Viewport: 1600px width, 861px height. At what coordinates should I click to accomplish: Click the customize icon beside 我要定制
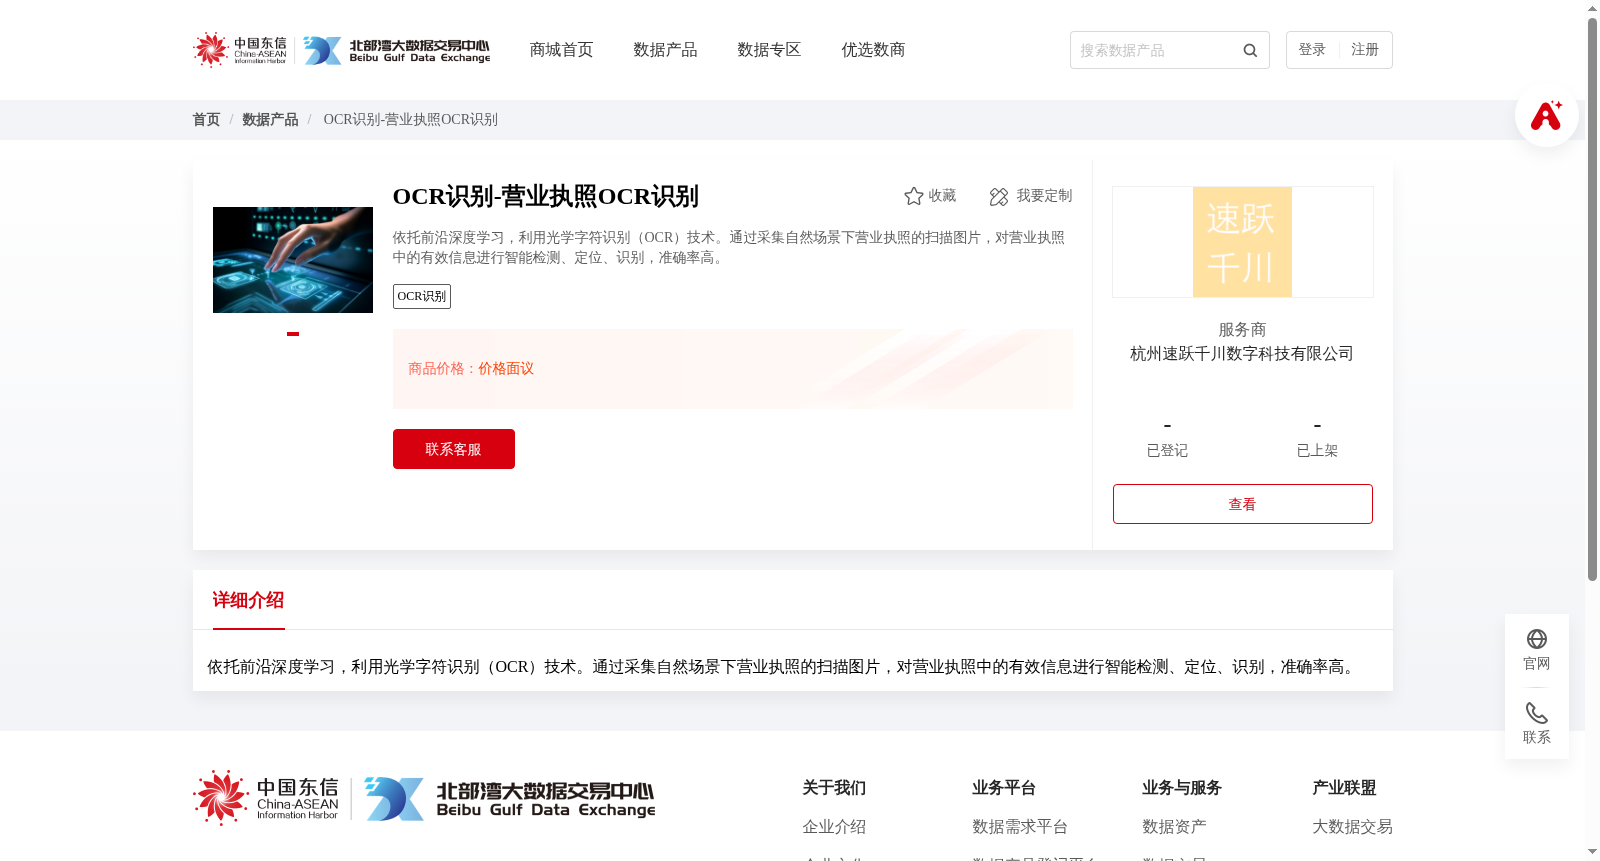(x=999, y=197)
